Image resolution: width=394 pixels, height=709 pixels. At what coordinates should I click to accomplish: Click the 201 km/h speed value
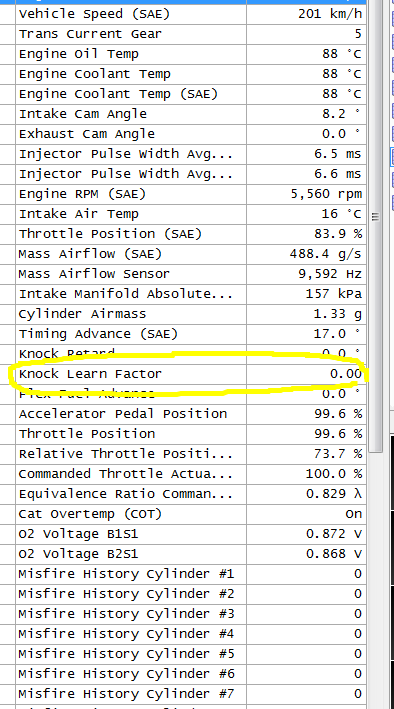[330, 14]
